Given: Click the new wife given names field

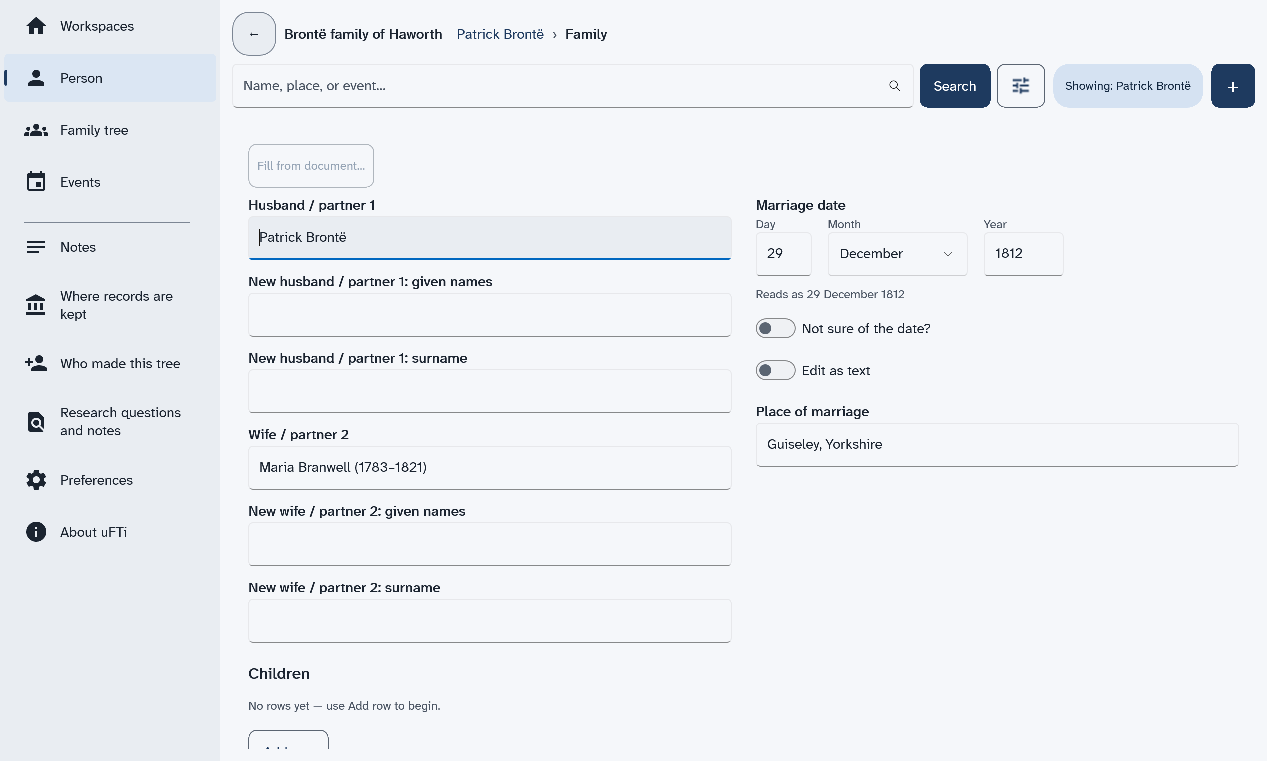Looking at the screenshot, I should coord(490,544).
